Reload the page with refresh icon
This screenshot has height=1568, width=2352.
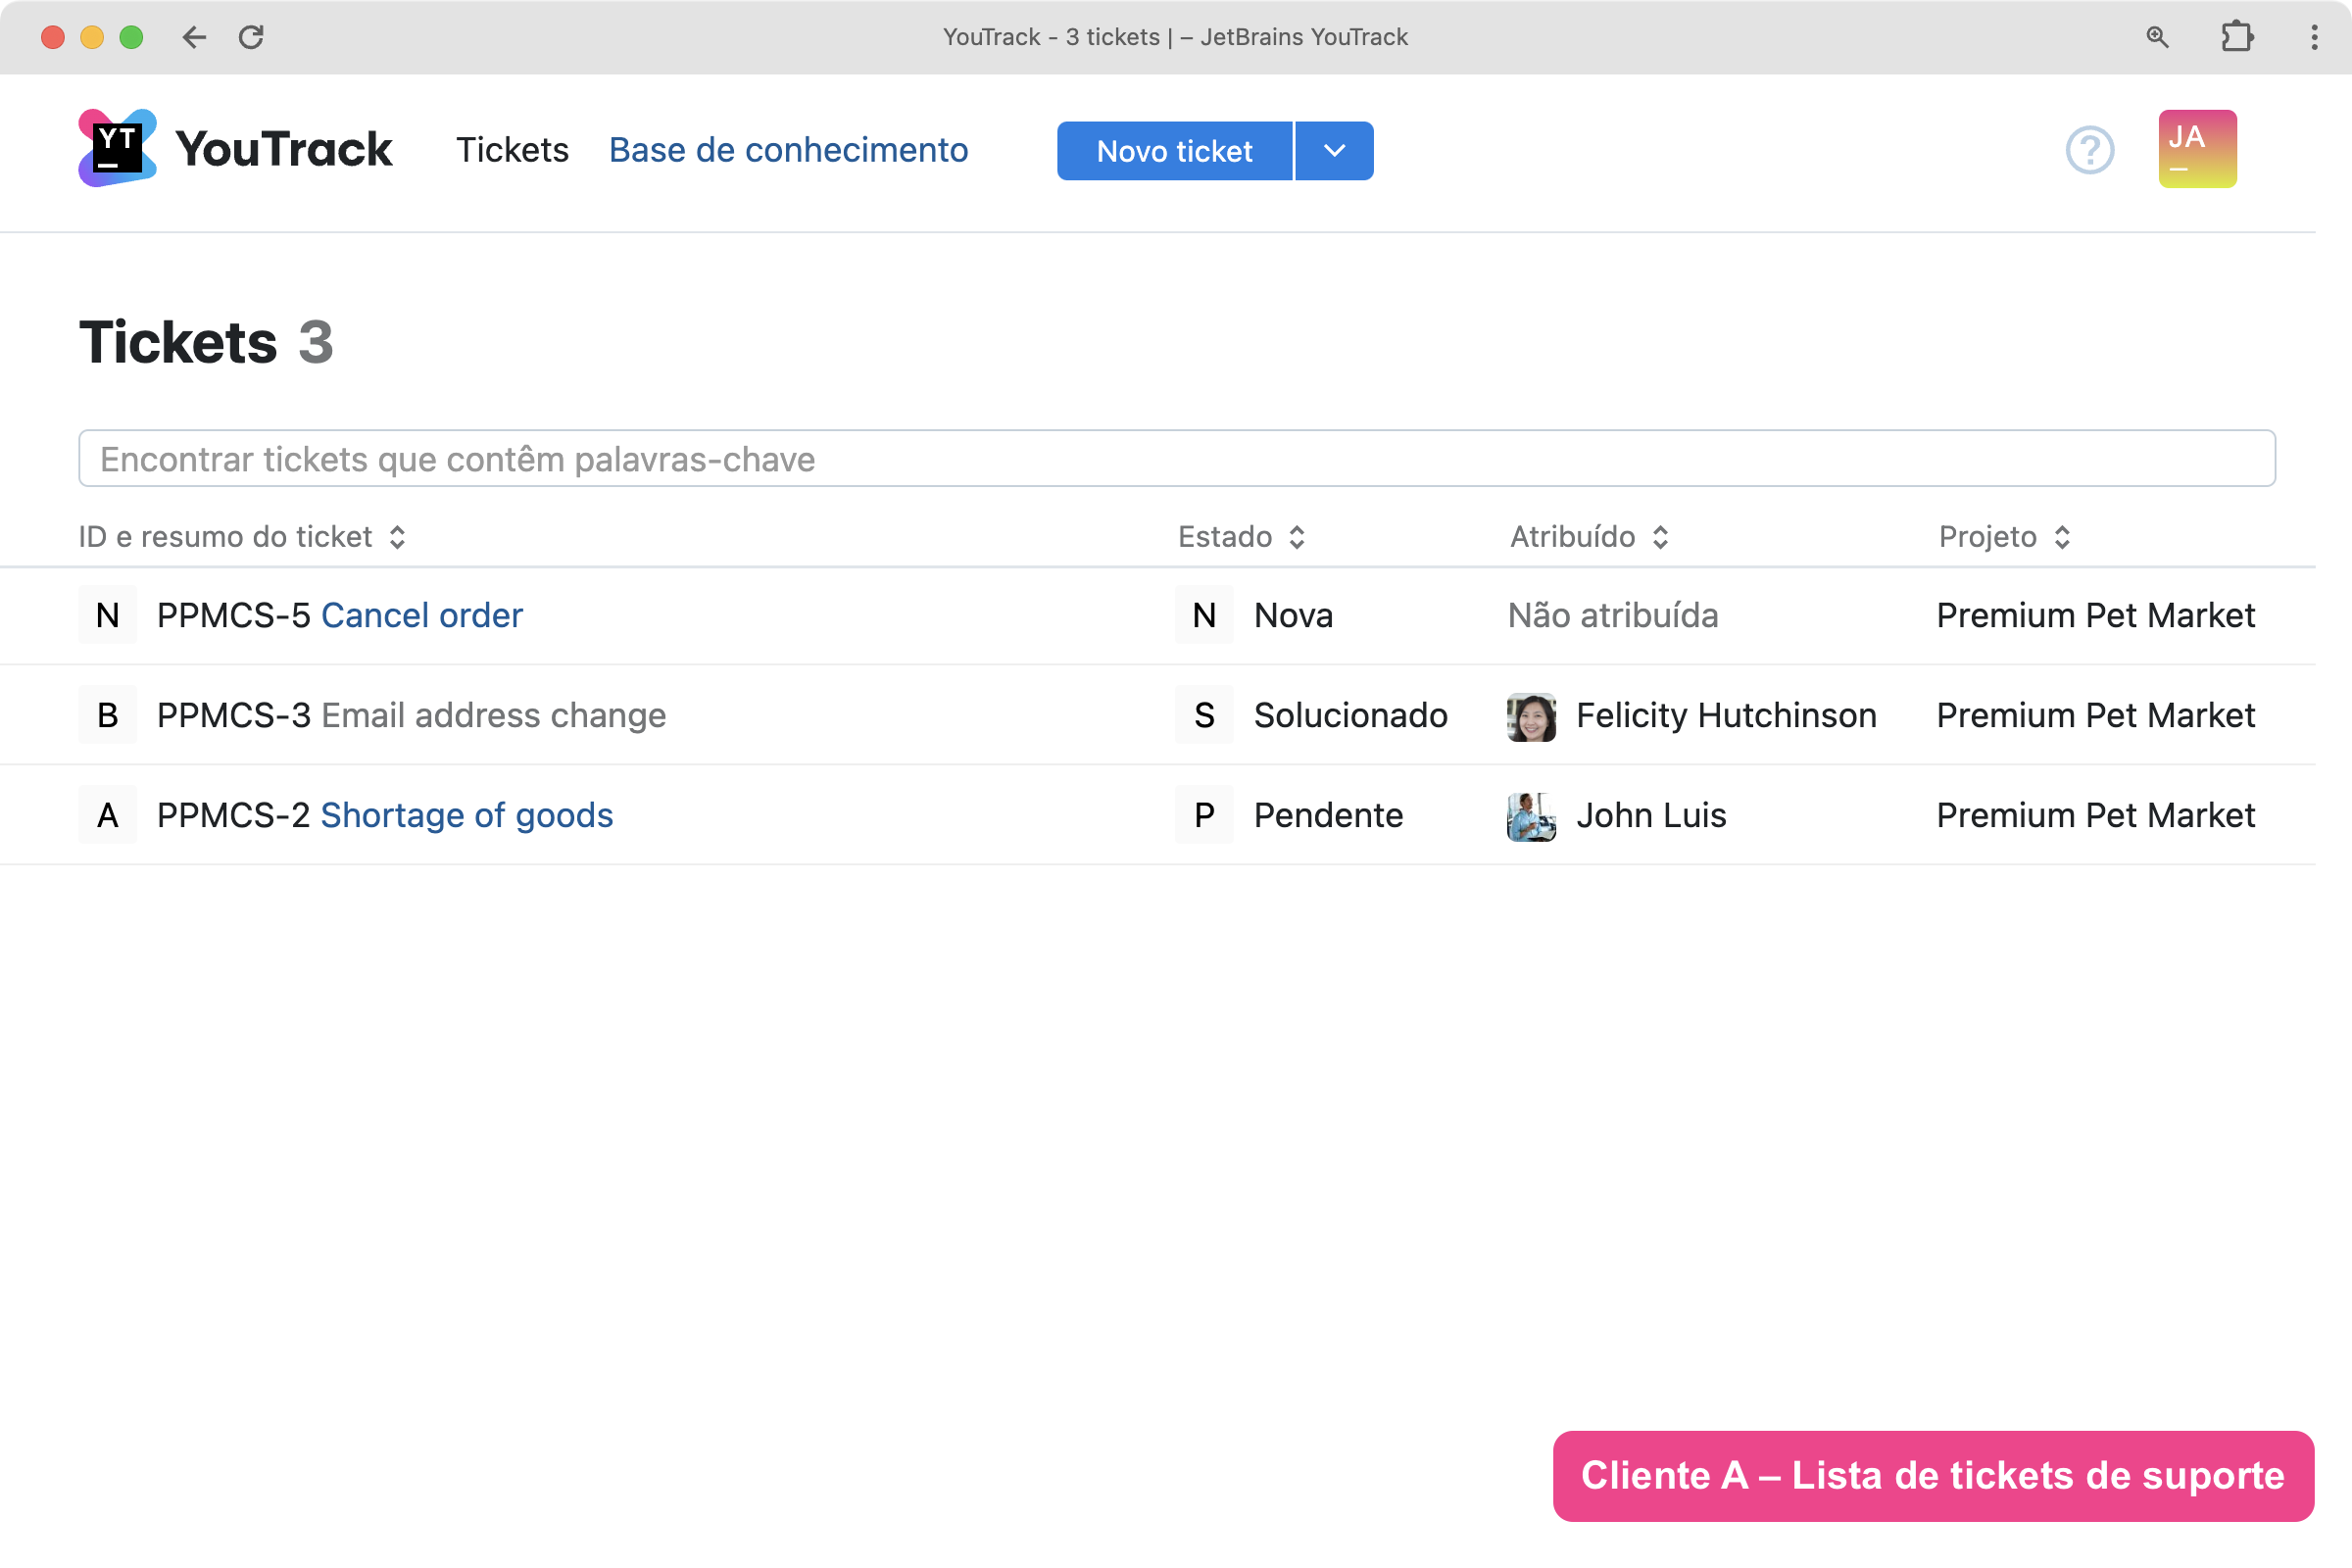[251, 37]
